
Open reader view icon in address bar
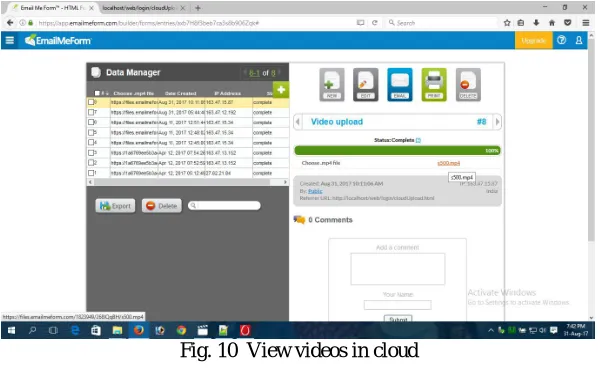(360, 23)
